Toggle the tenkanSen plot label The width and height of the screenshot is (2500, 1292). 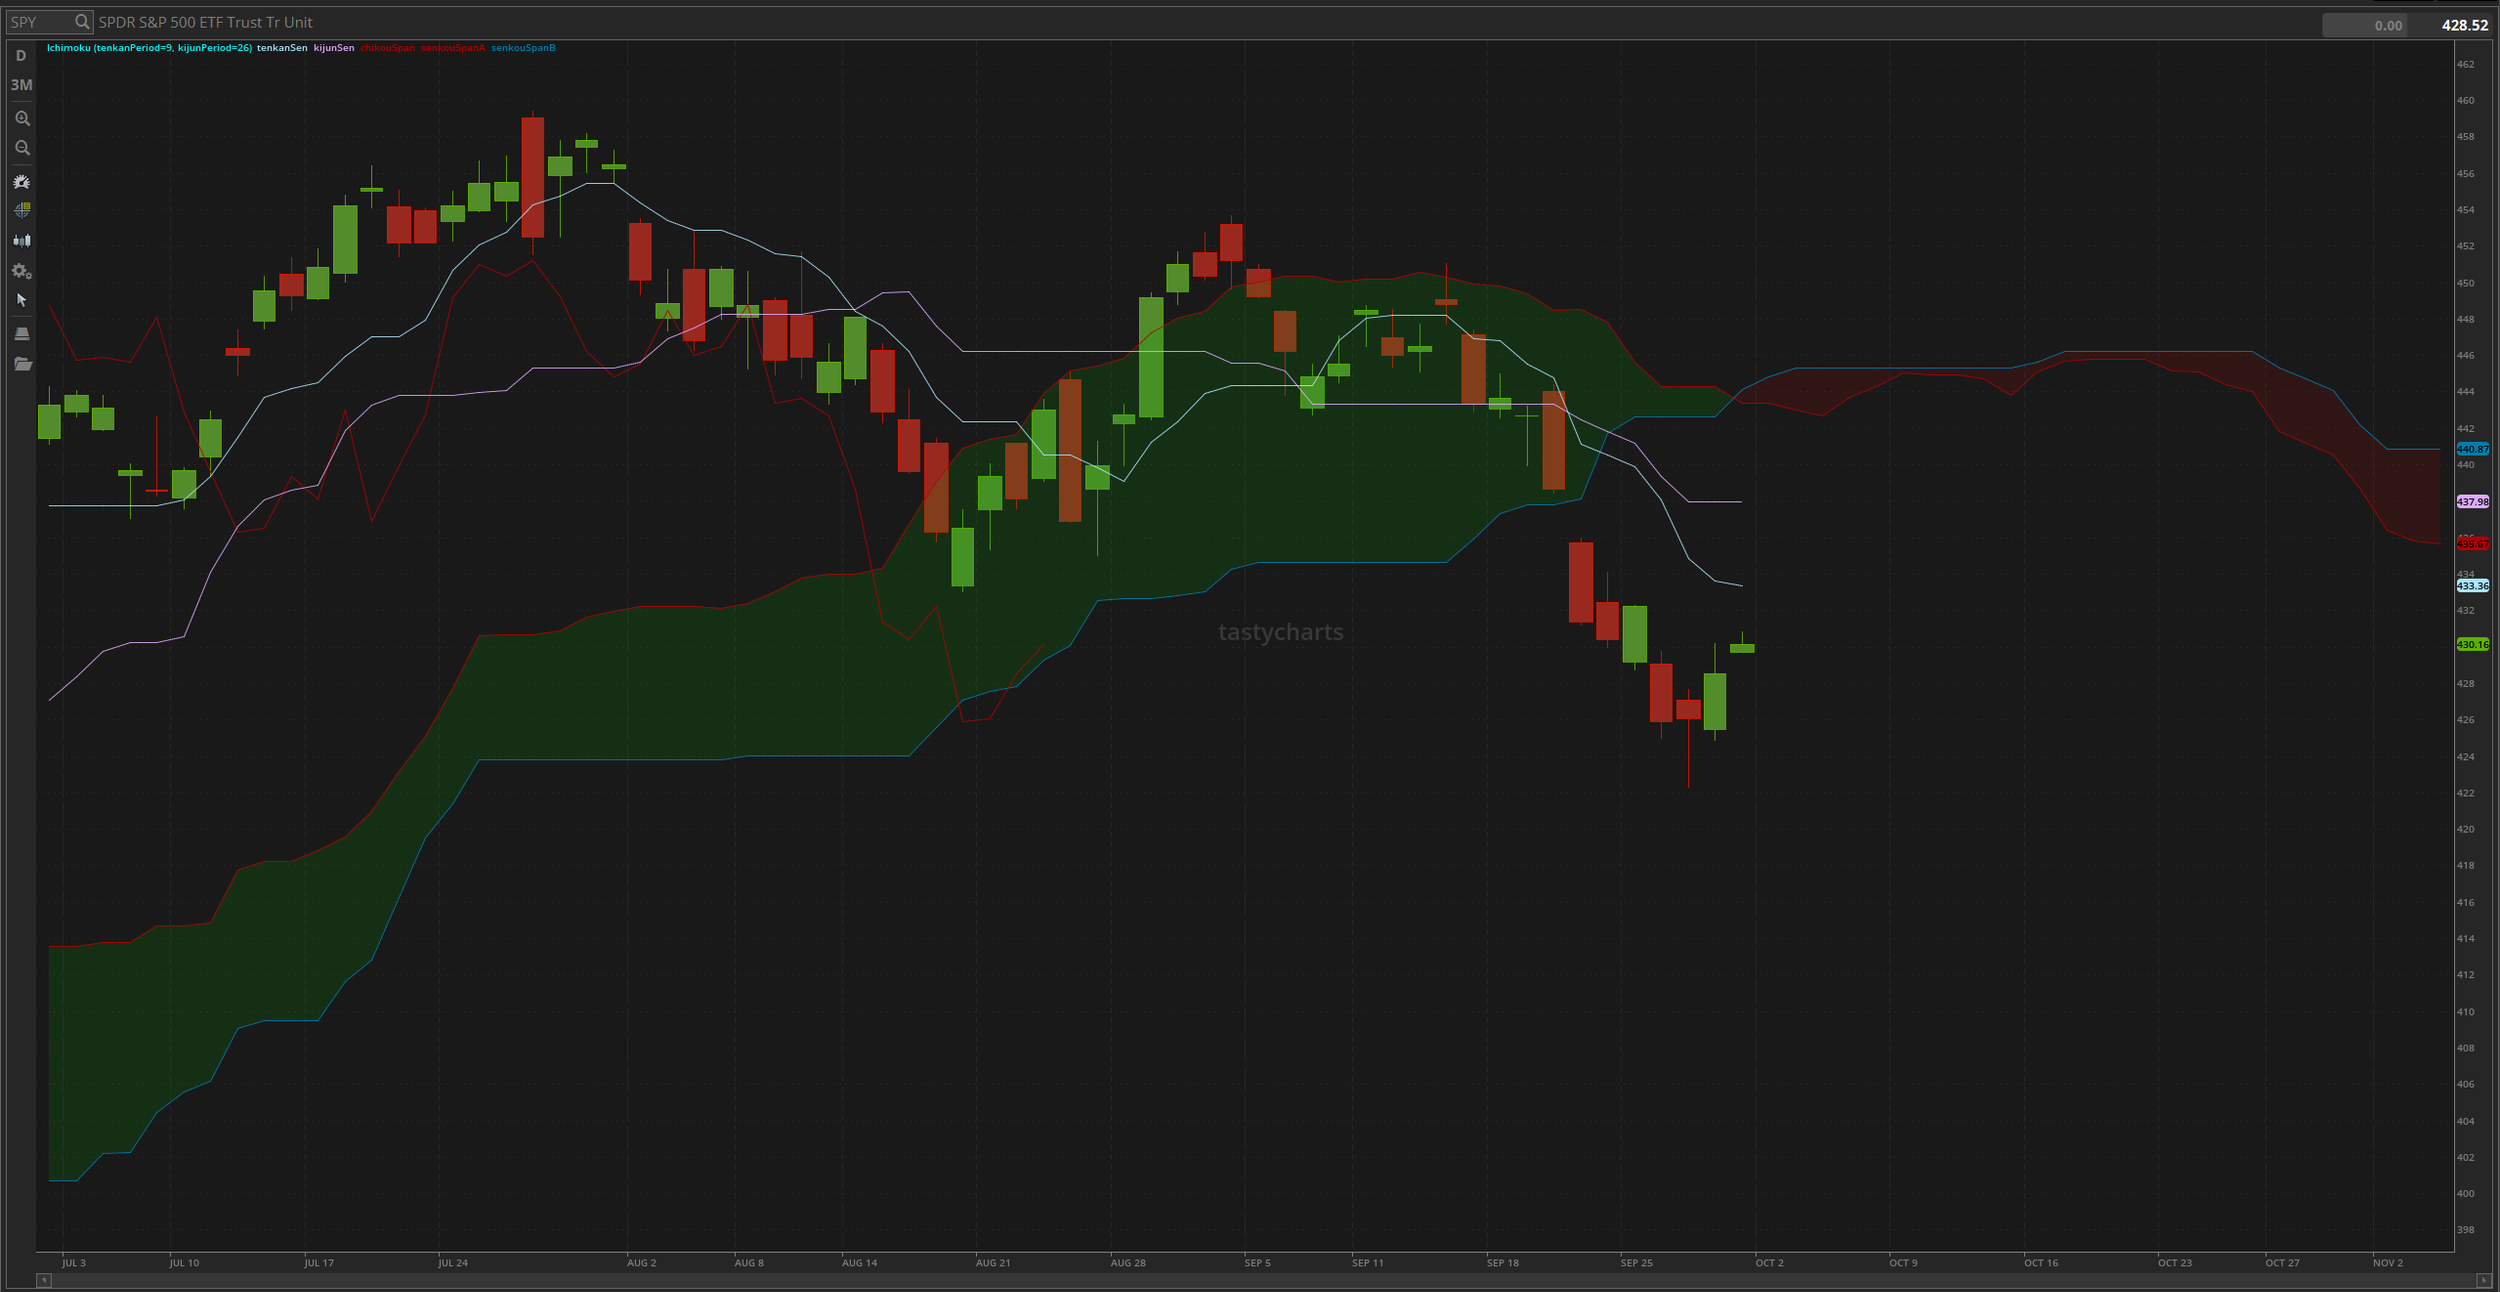pyautogui.click(x=282, y=48)
